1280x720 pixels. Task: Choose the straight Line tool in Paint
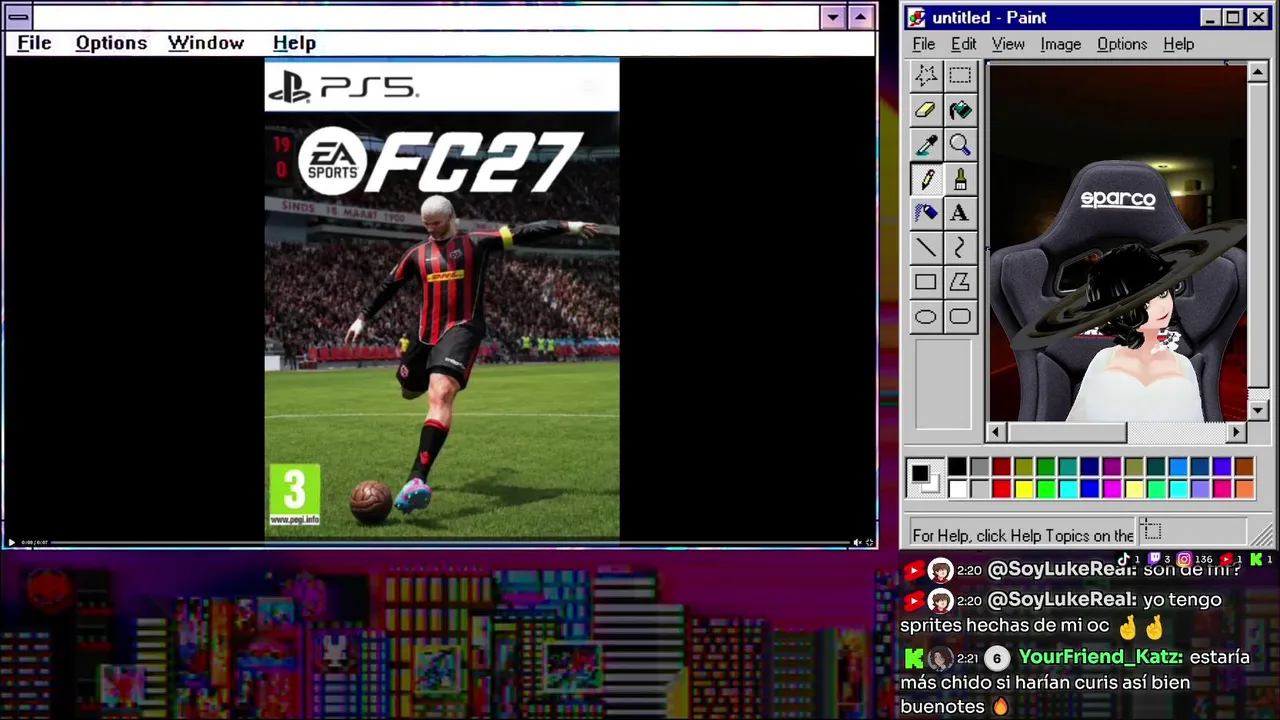(926, 248)
